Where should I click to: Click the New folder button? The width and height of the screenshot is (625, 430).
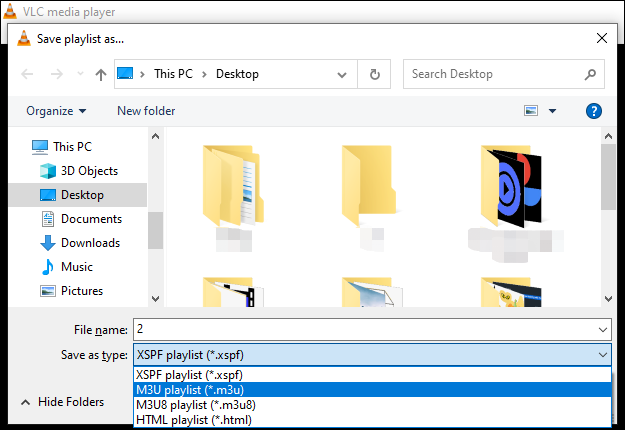[146, 111]
